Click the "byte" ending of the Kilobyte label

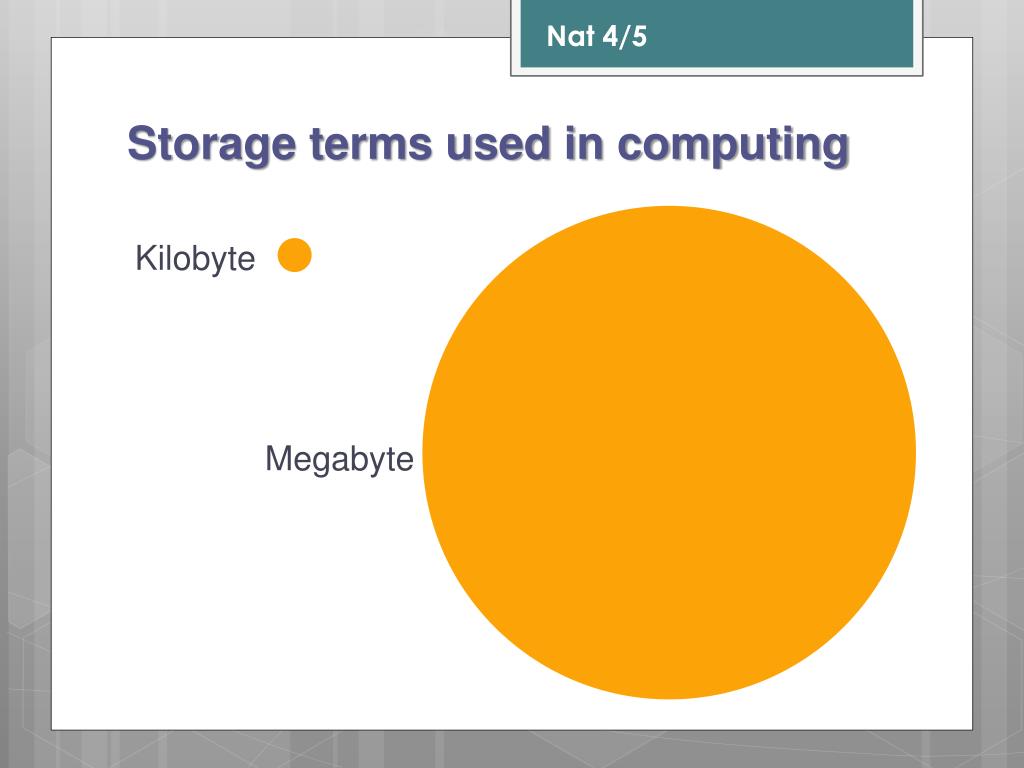[223, 260]
